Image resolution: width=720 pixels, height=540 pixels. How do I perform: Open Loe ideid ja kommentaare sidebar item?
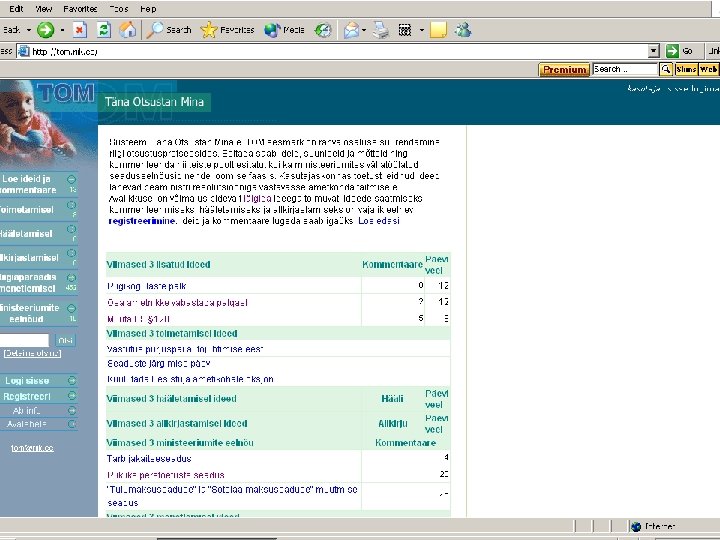(x=28, y=184)
